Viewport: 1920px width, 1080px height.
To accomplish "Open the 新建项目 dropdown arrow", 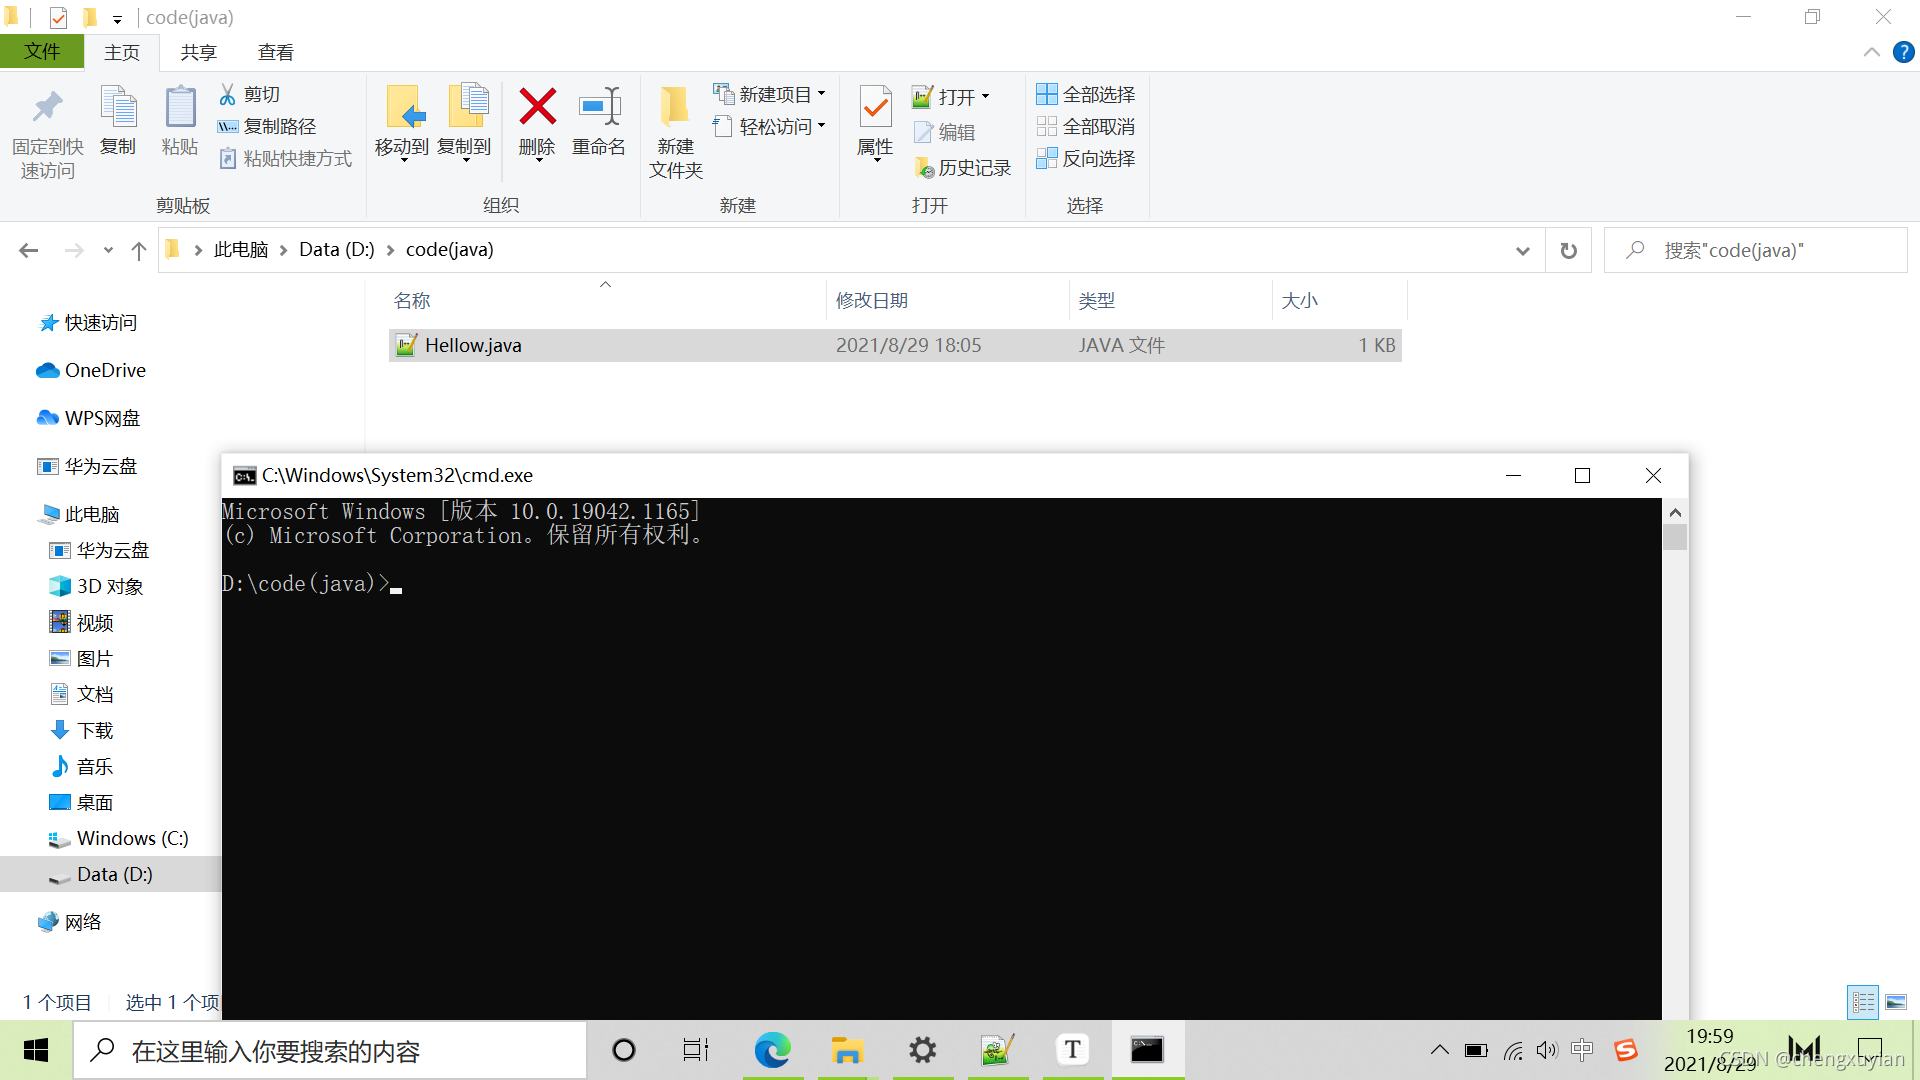I will 823,93.
